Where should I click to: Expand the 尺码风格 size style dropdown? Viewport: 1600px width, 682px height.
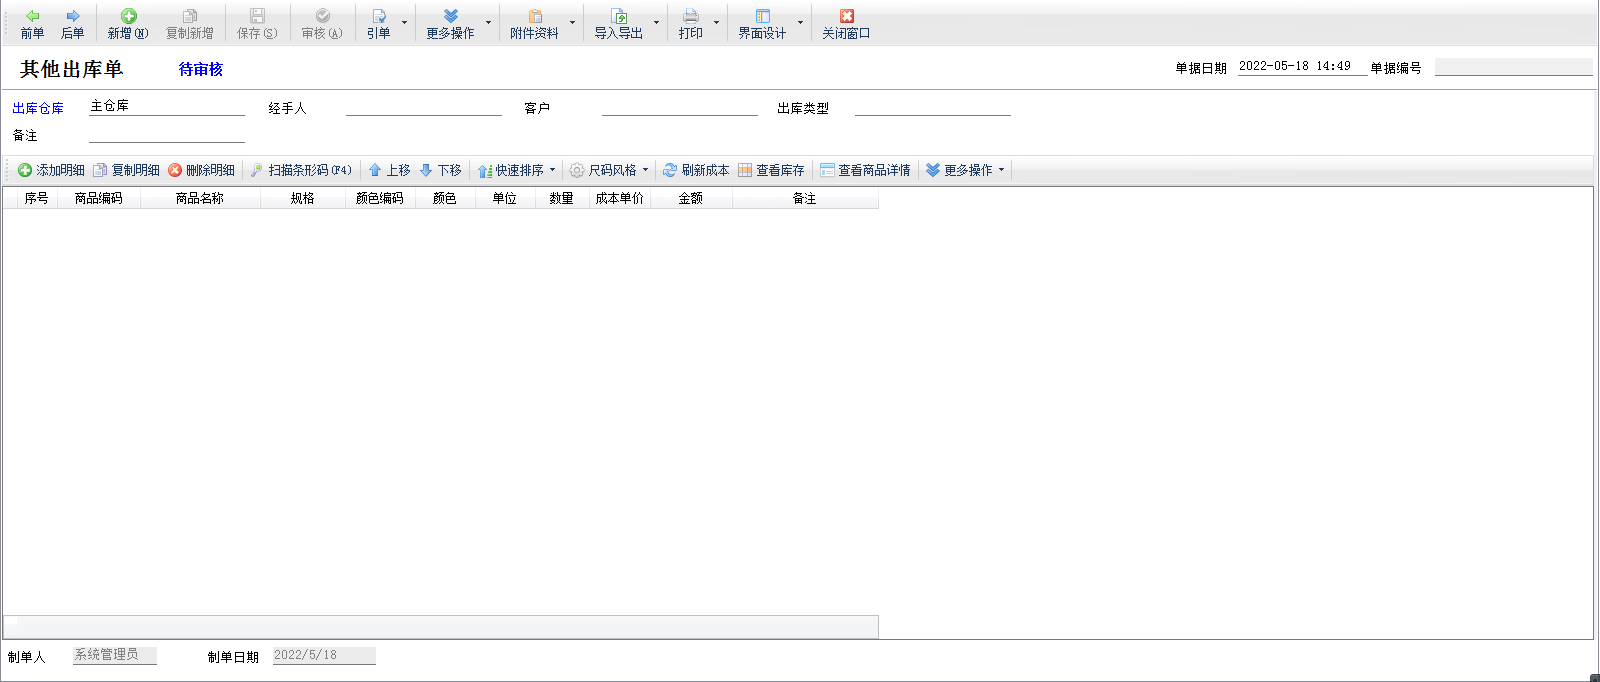pos(645,170)
